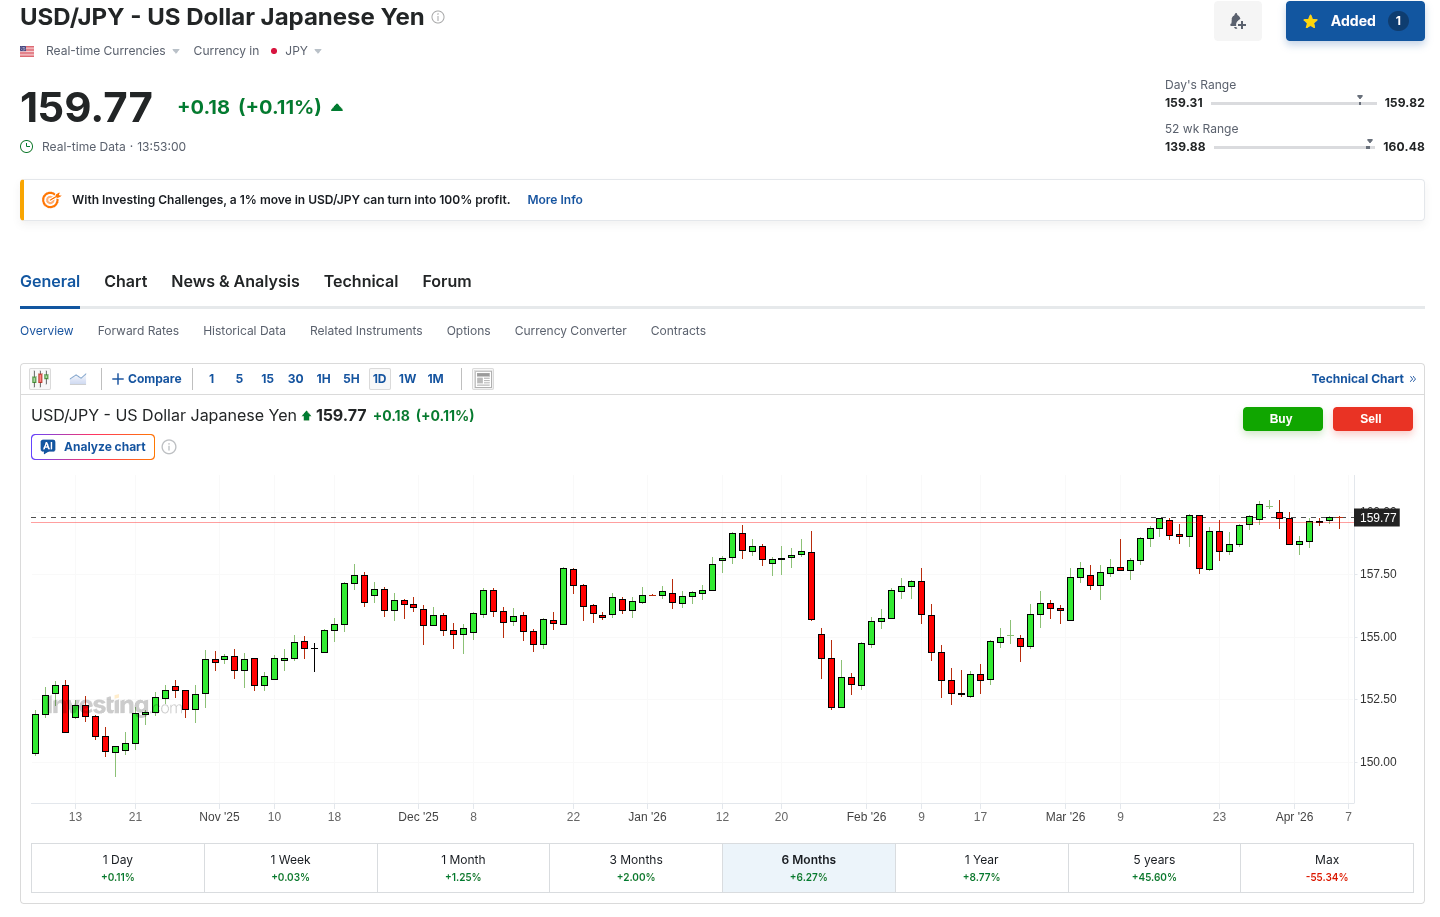Select the candlestick chart type icon
The width and height of the screenshot is (1440, 917).
pos(40,379)
